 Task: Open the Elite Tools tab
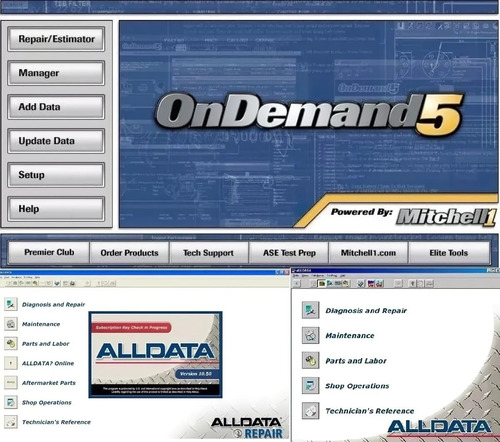(x=449, y=253)
